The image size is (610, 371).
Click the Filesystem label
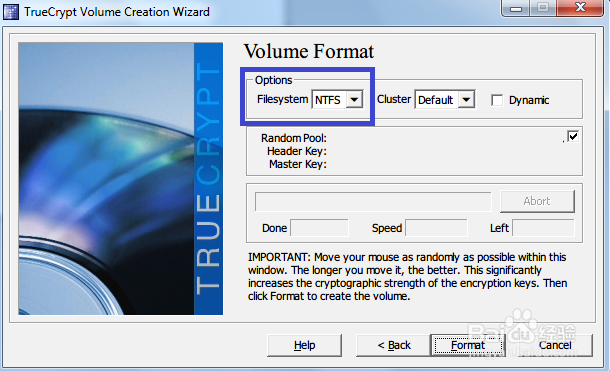[x=282, y=100]
